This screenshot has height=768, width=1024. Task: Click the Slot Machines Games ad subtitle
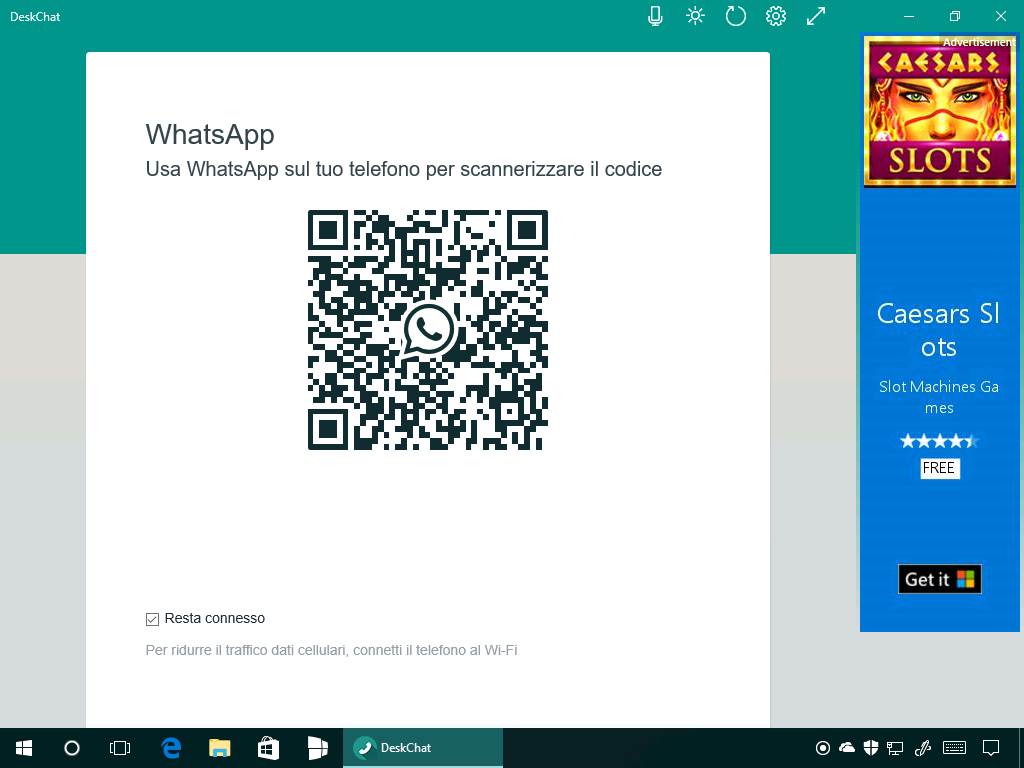(939, 397)
